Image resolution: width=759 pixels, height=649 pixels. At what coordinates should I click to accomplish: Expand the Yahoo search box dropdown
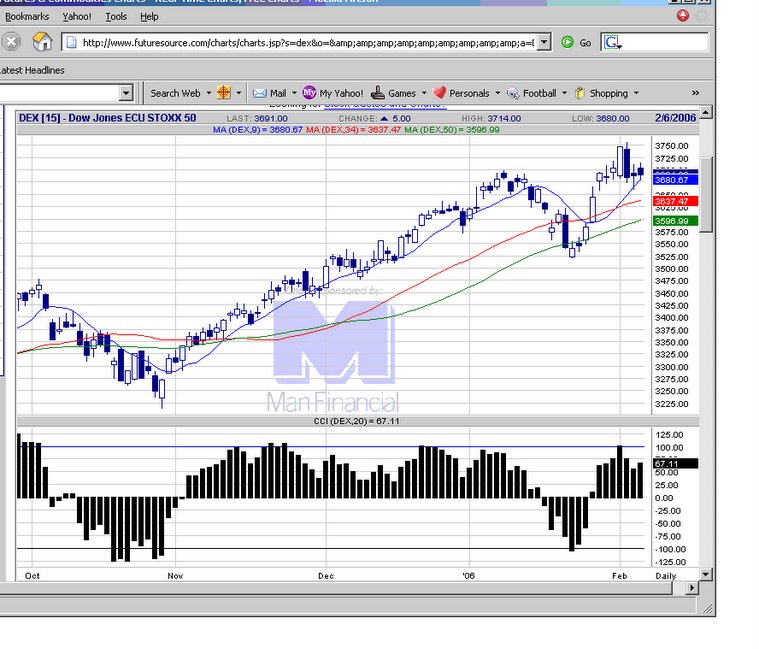(x=126, y=92)
